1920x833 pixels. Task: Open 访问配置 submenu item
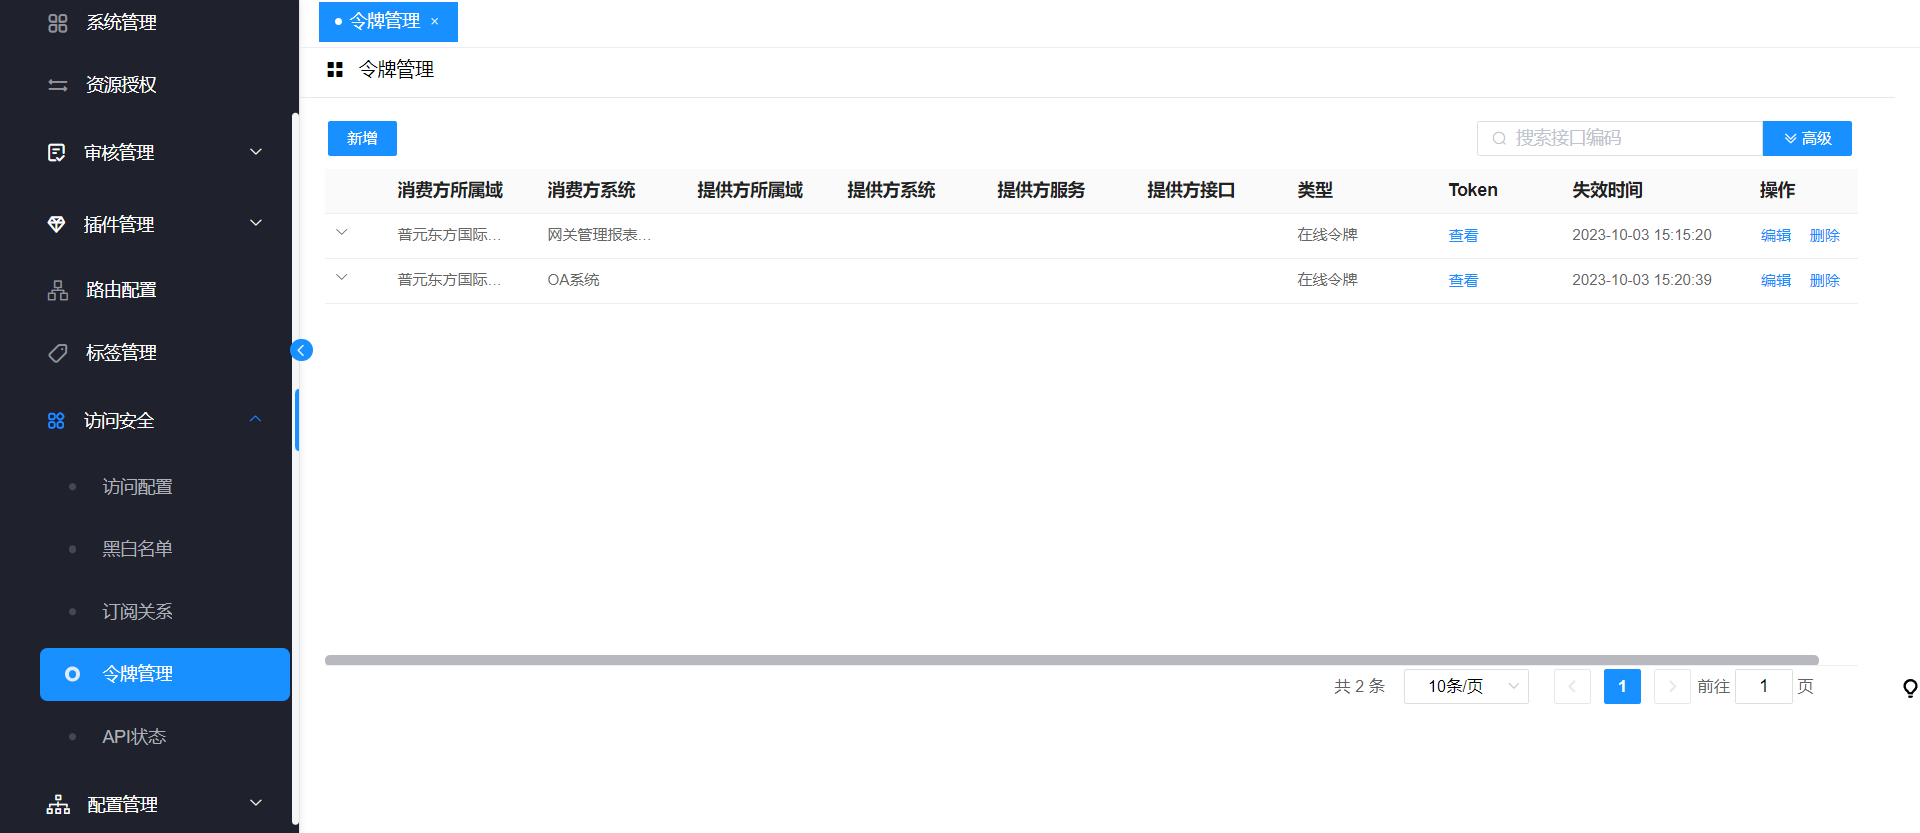click(137, 487)
